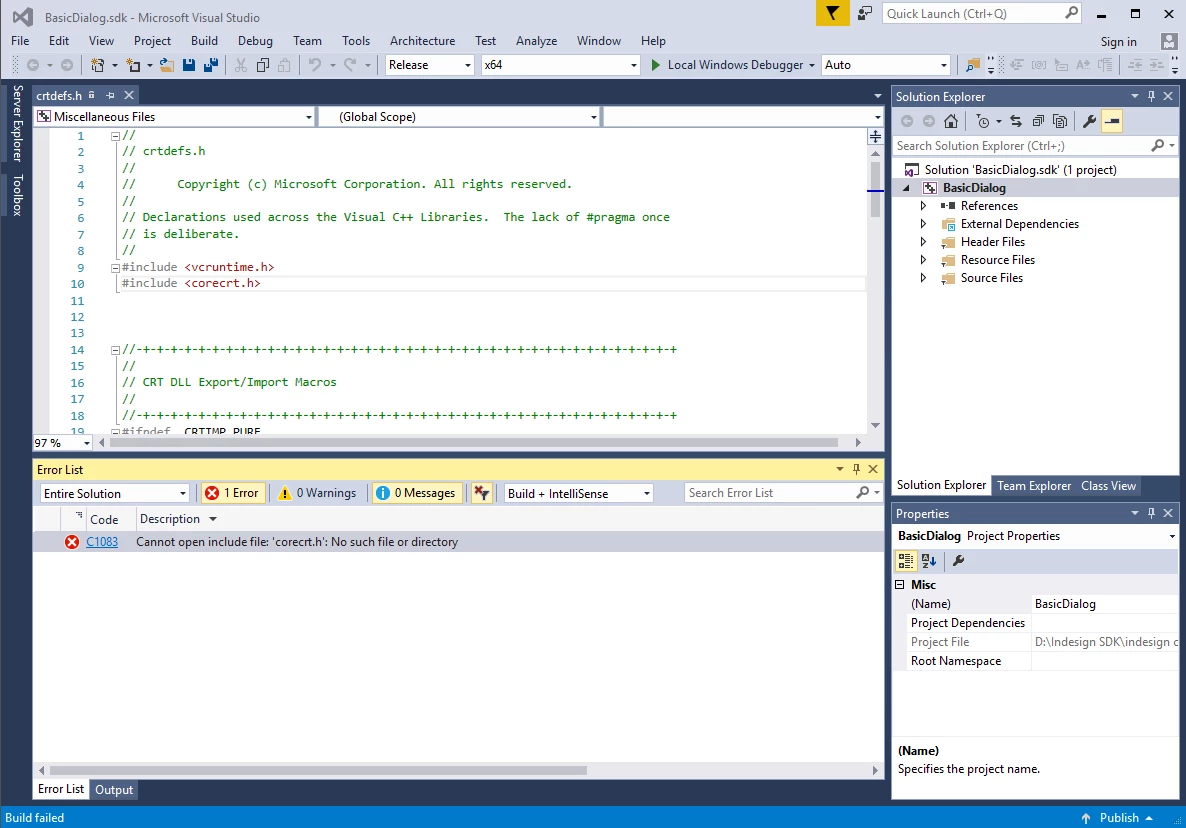Click Solution Explorer Home icon

click(x=951, y=121)
